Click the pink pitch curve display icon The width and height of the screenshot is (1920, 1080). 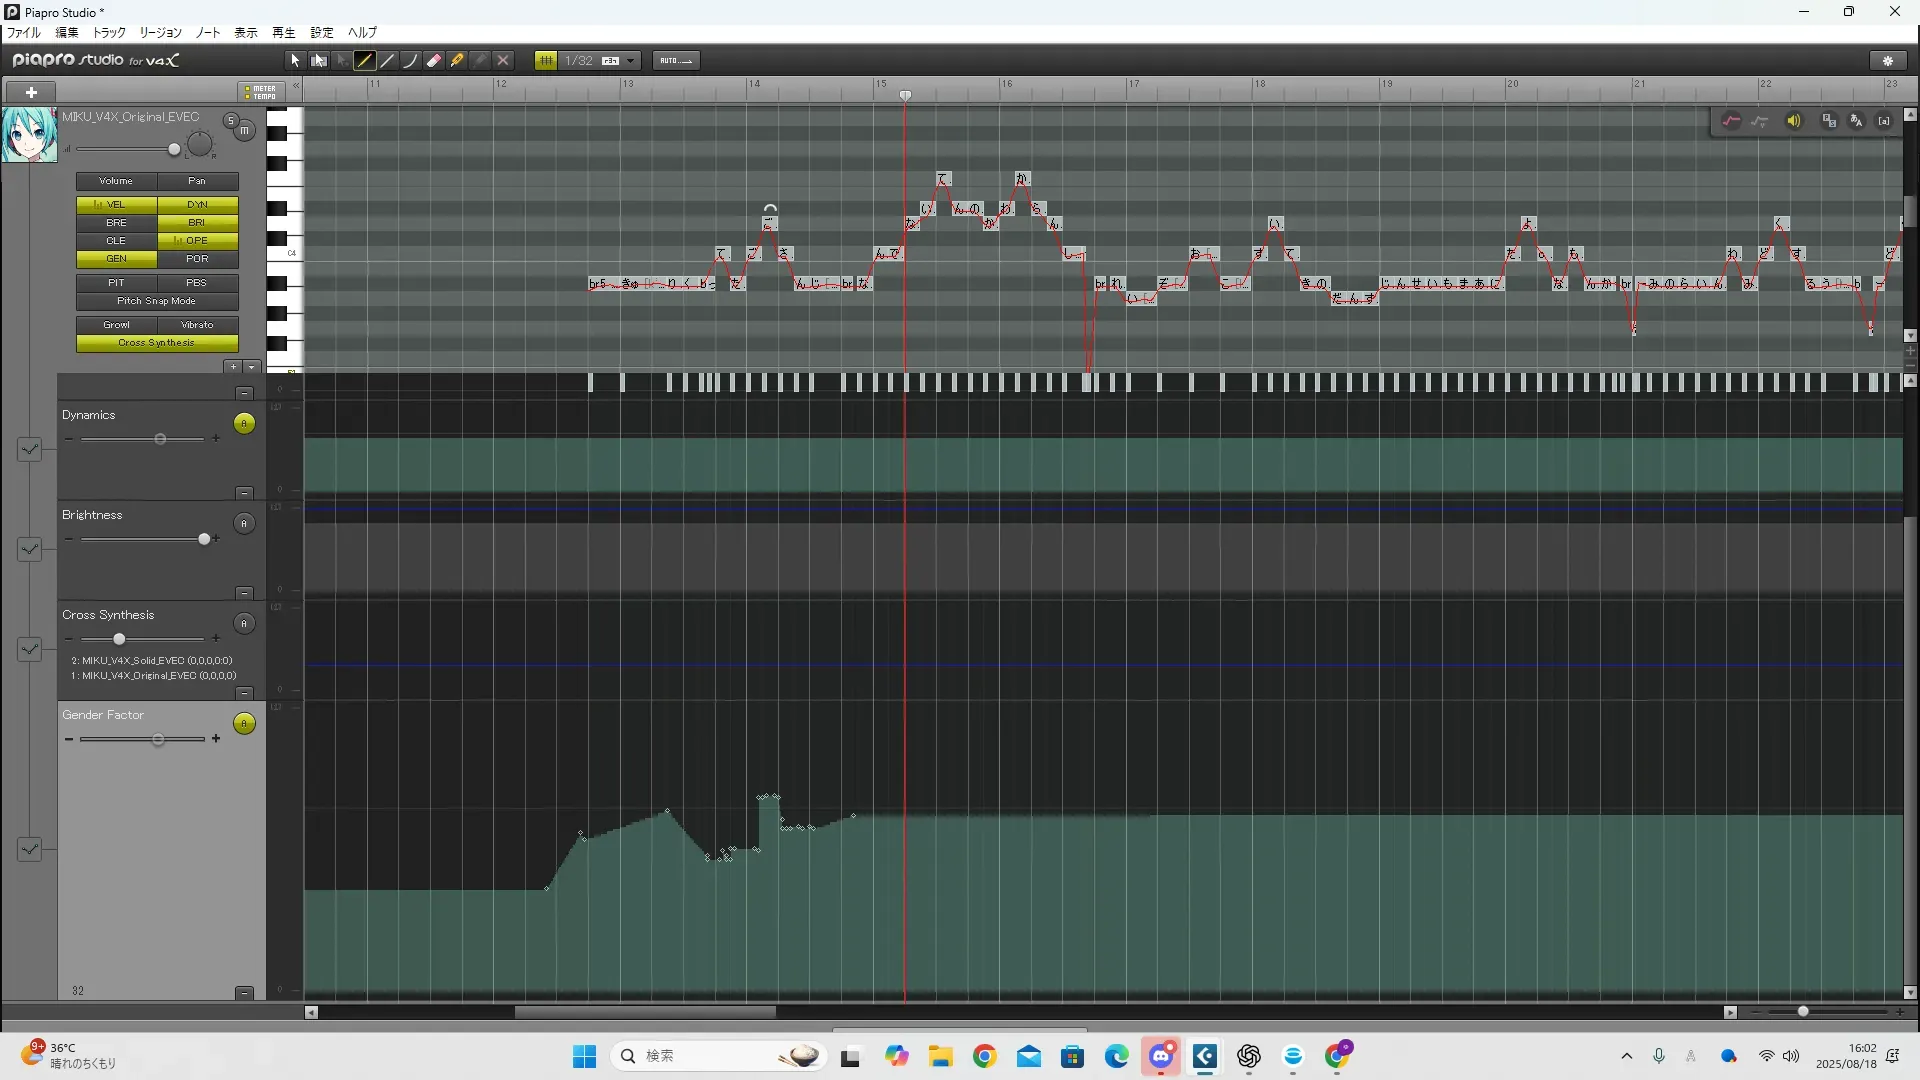[x=1731, y=121]
